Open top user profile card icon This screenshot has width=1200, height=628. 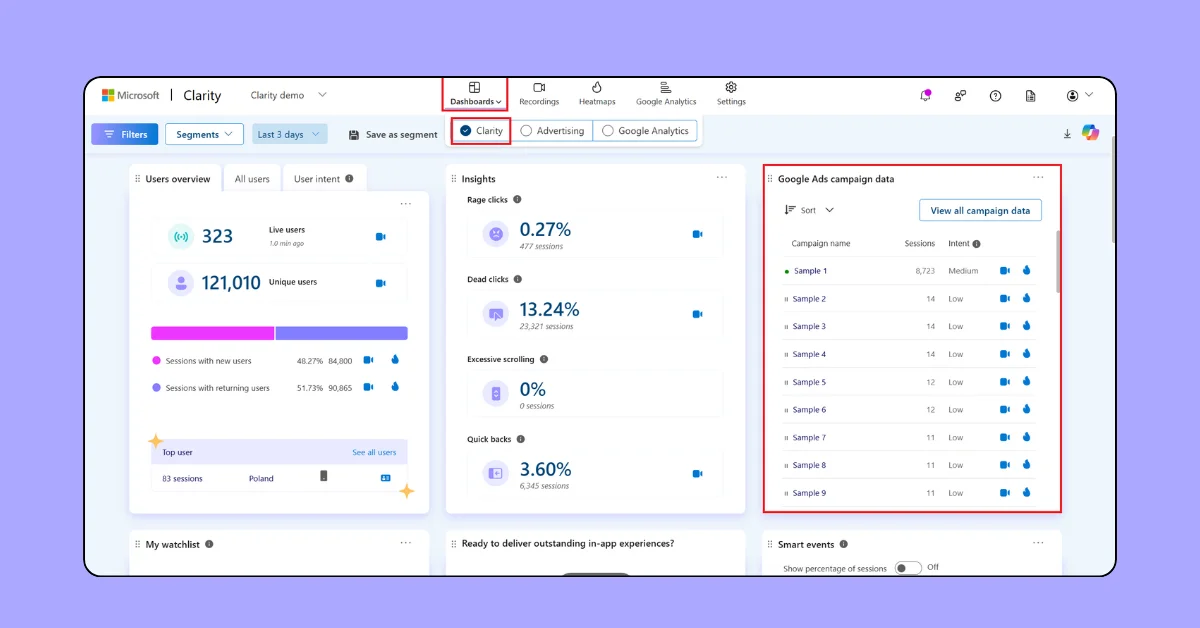(386, 478)
